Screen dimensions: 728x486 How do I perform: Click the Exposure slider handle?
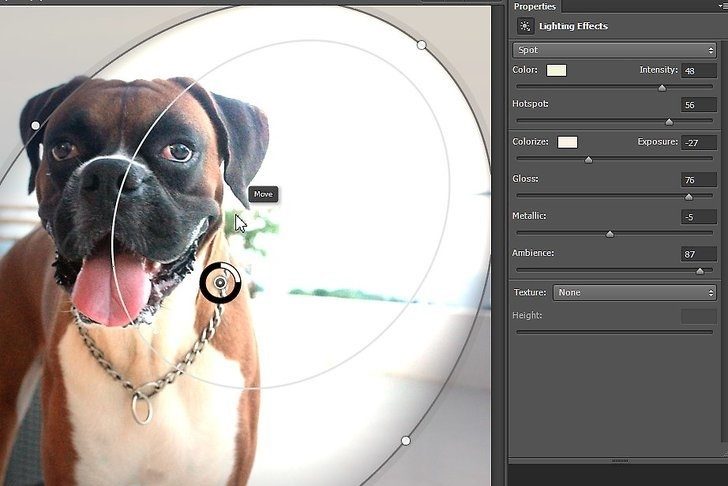(588, 159)
